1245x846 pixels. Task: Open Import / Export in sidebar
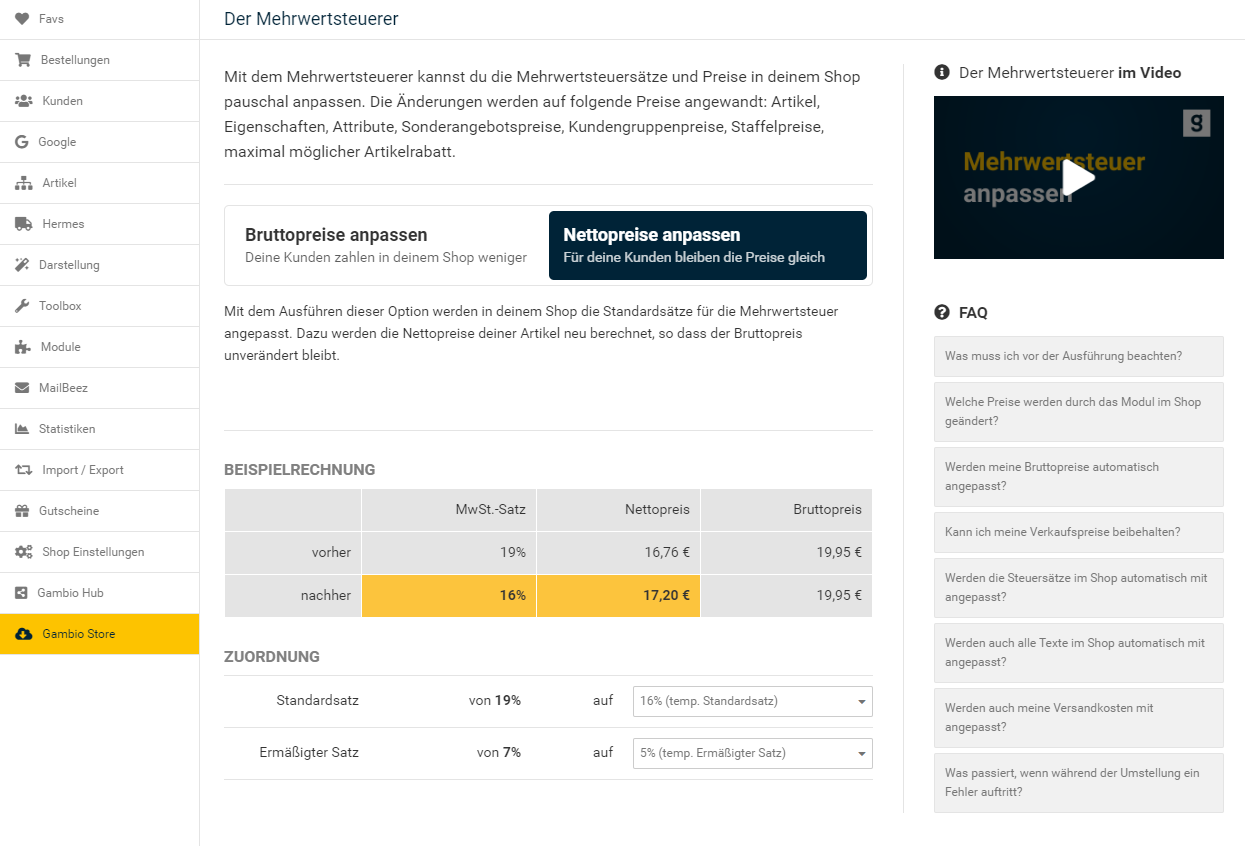point(82,470)
